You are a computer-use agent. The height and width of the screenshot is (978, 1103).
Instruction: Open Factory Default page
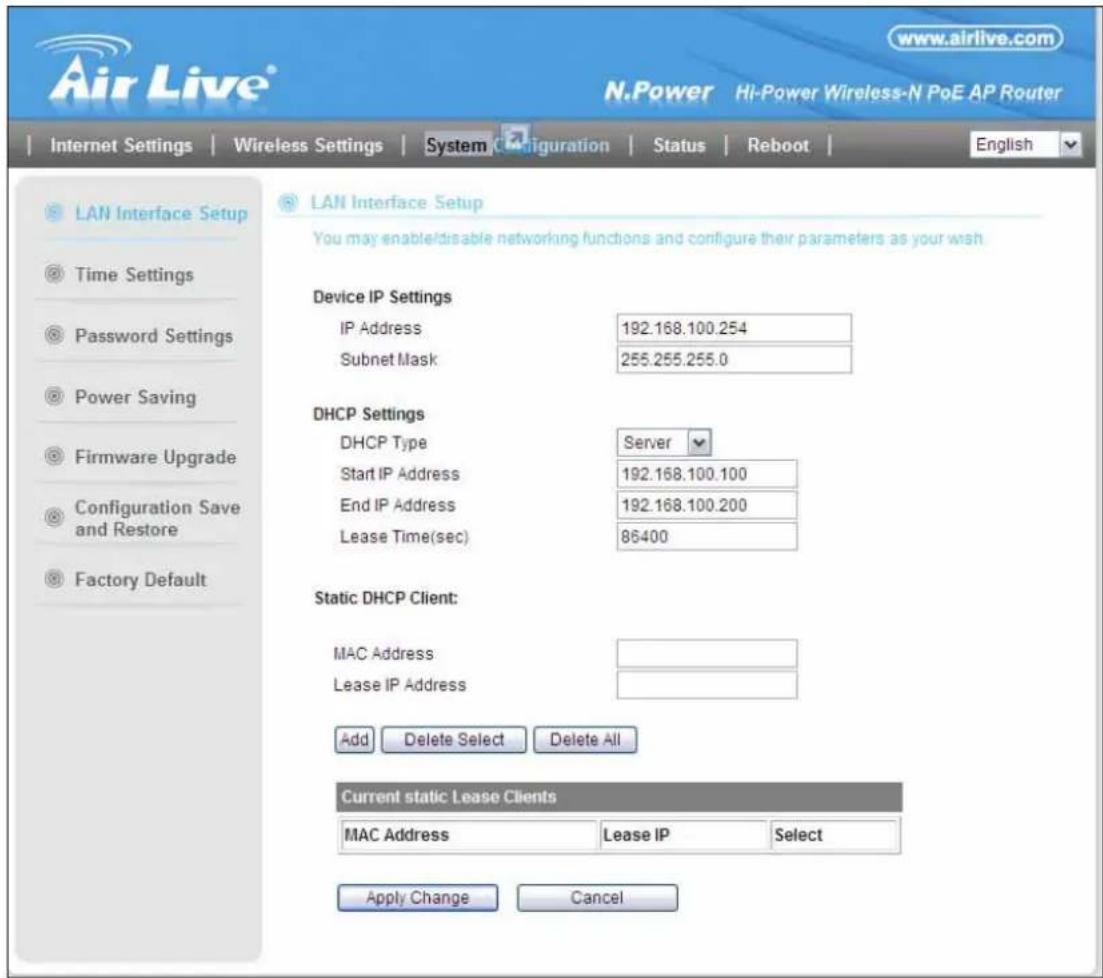click(141, 580)
